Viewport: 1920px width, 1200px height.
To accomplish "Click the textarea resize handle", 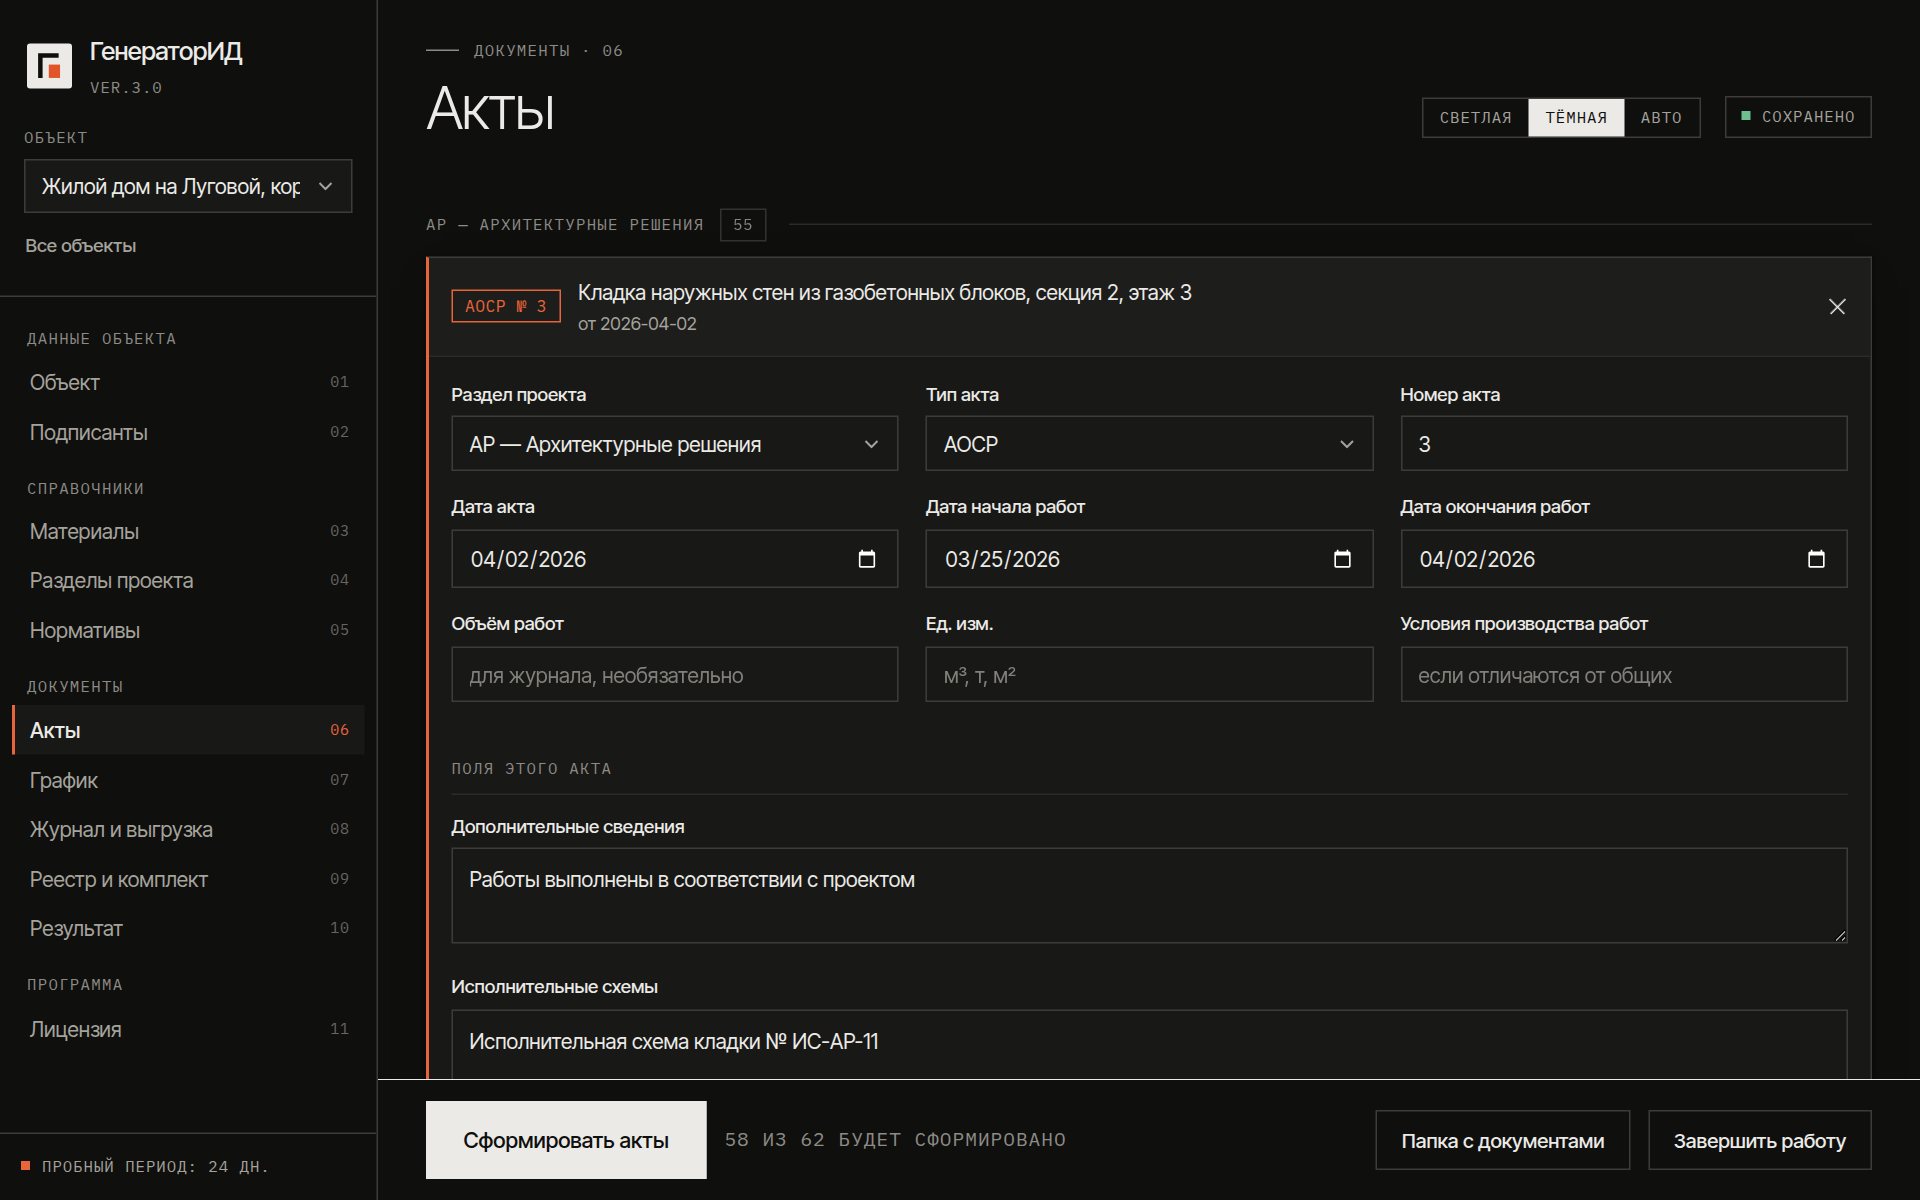I will tap(1840, 936).
